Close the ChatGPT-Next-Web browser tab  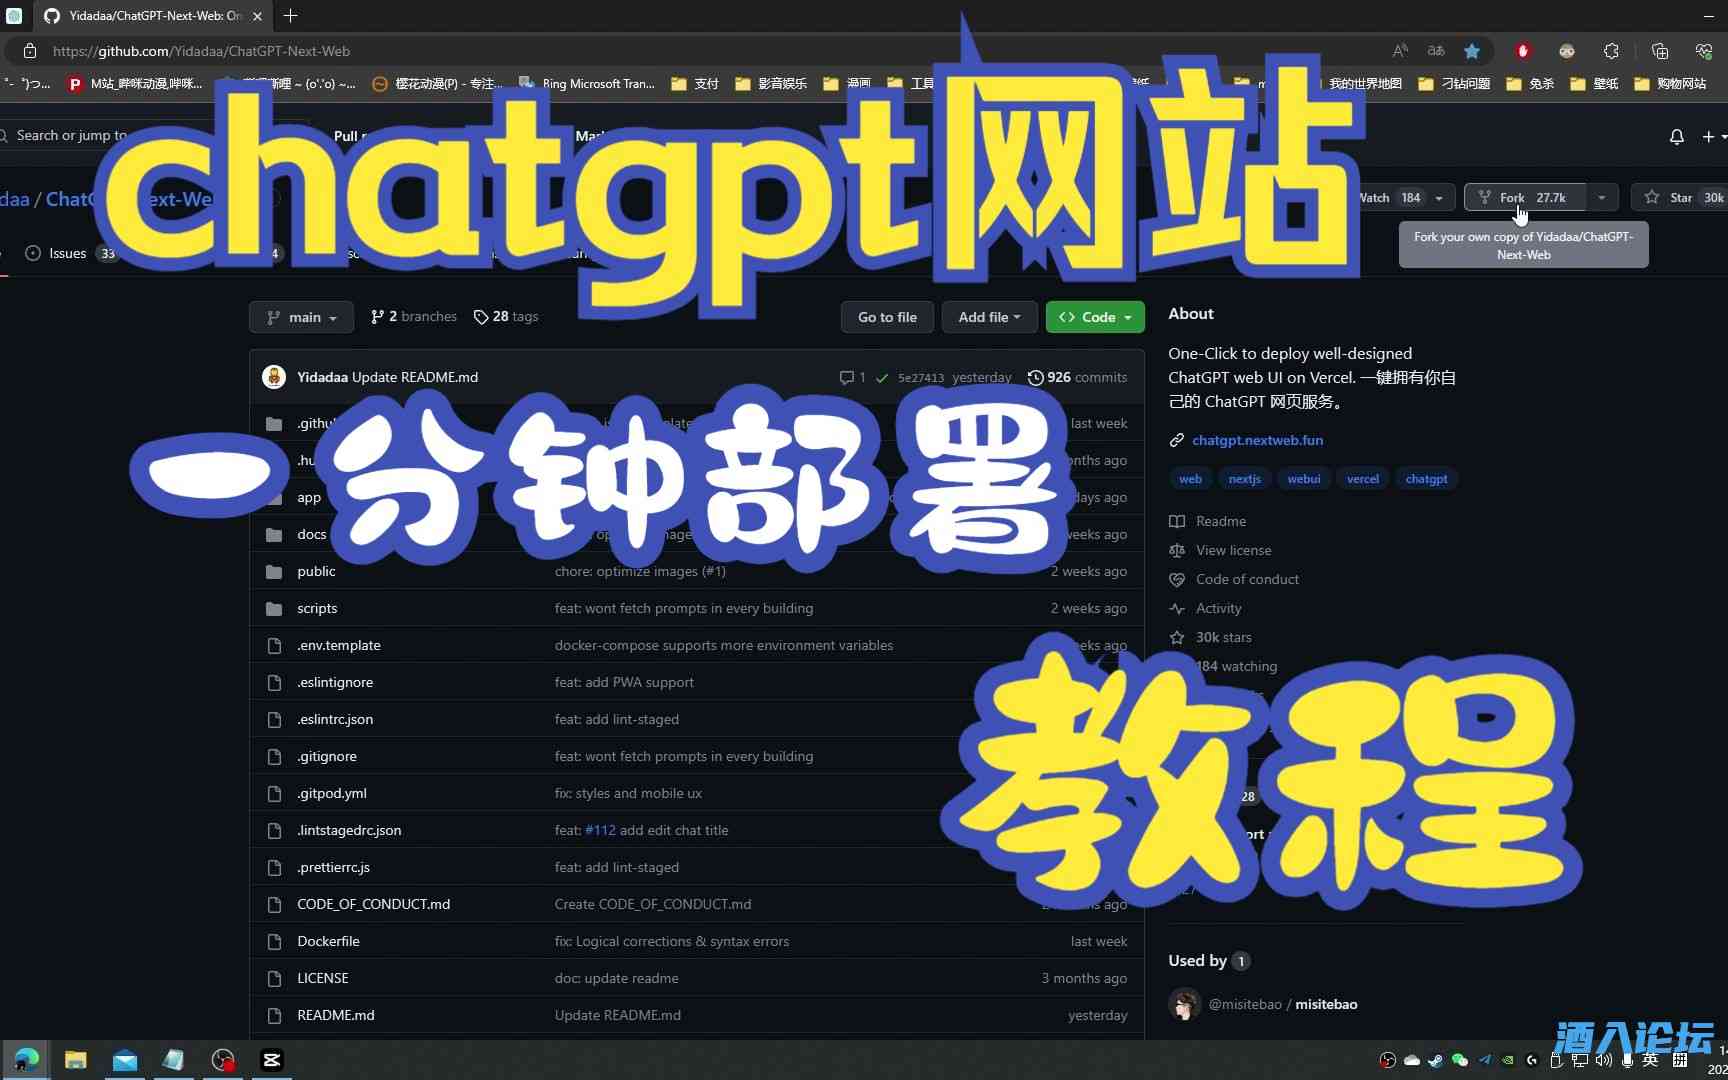click(x=257, y=16)
